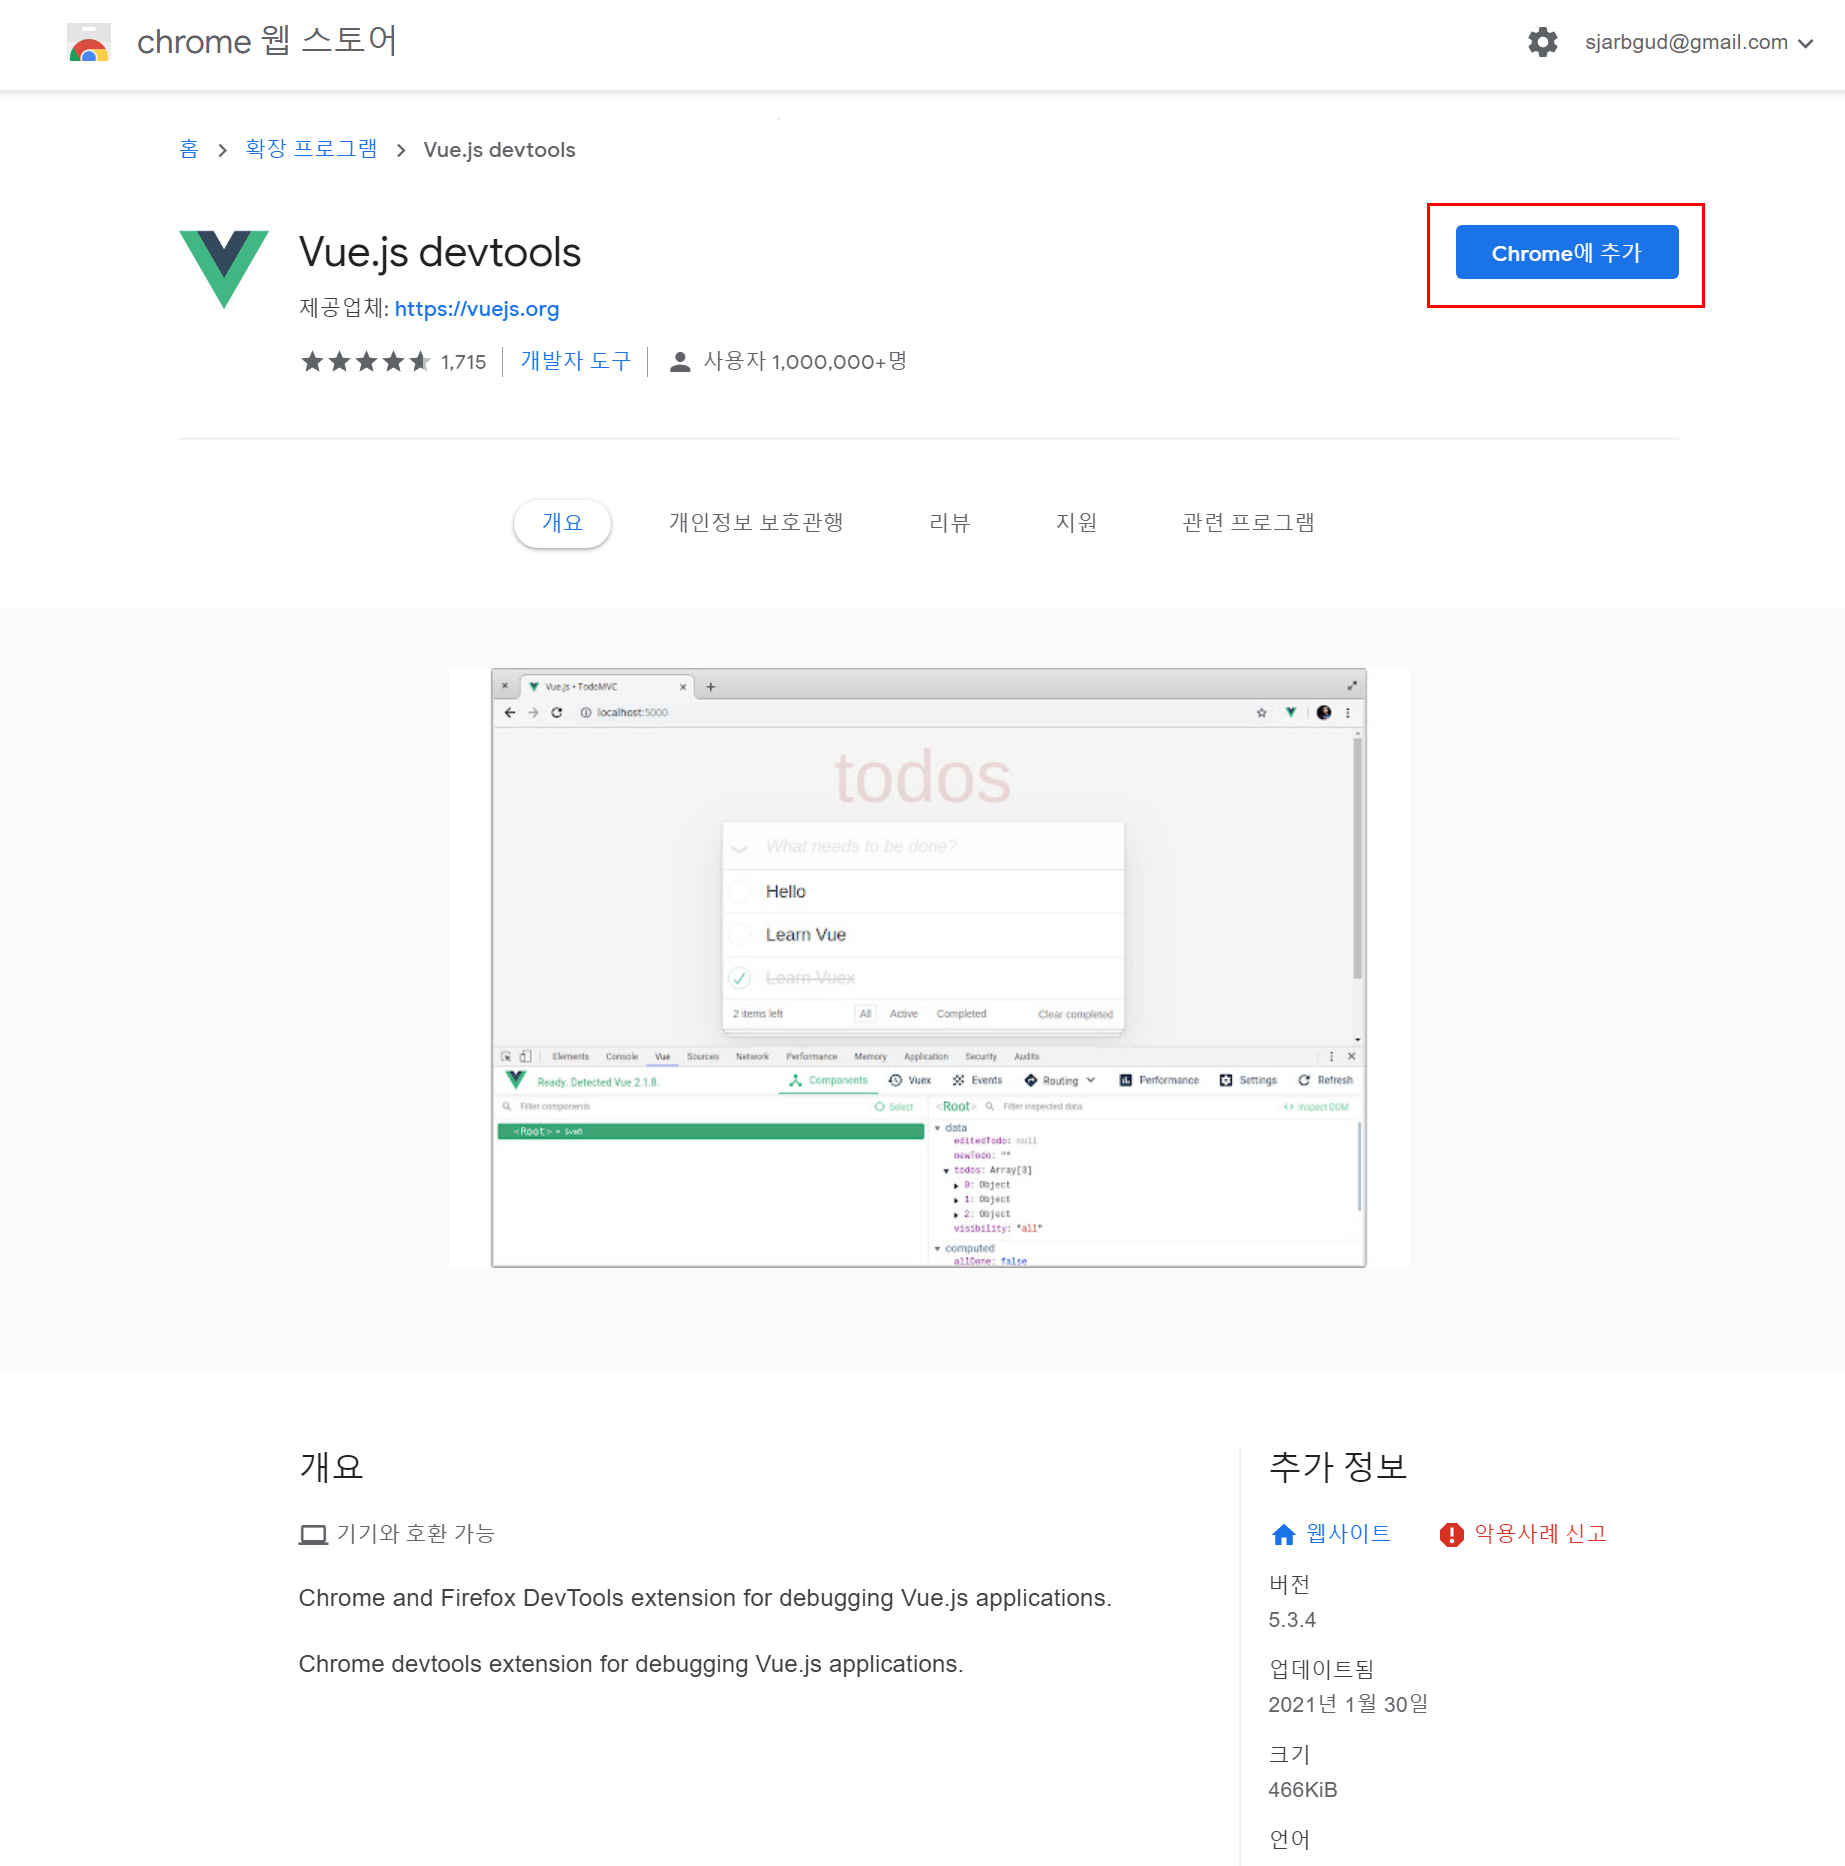Viewport: 1845px width, 1866px height.
Task: Click the version number 5.3.4
Action: pos(1292,1620)
